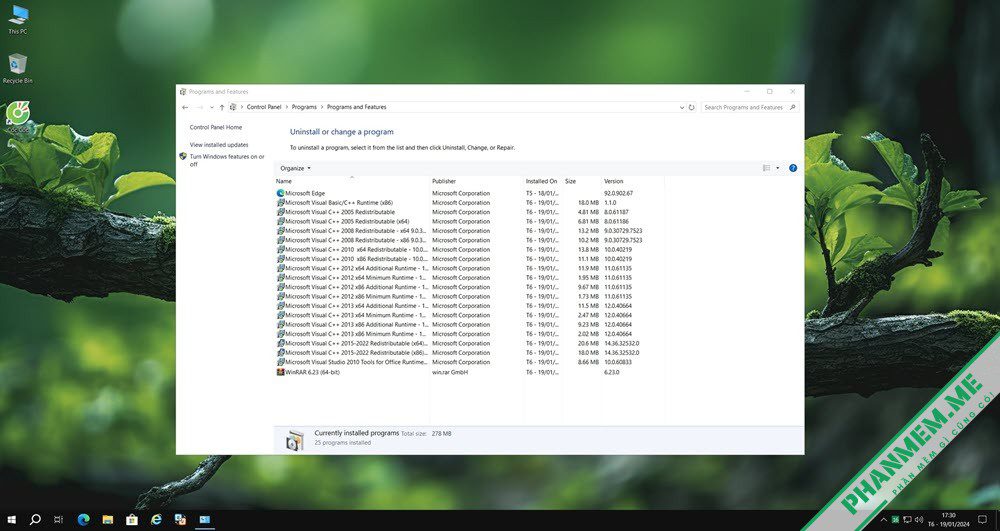Click Programs and Features breadcrumb segment
1000x531 pixels.
(x=357, y=107)
